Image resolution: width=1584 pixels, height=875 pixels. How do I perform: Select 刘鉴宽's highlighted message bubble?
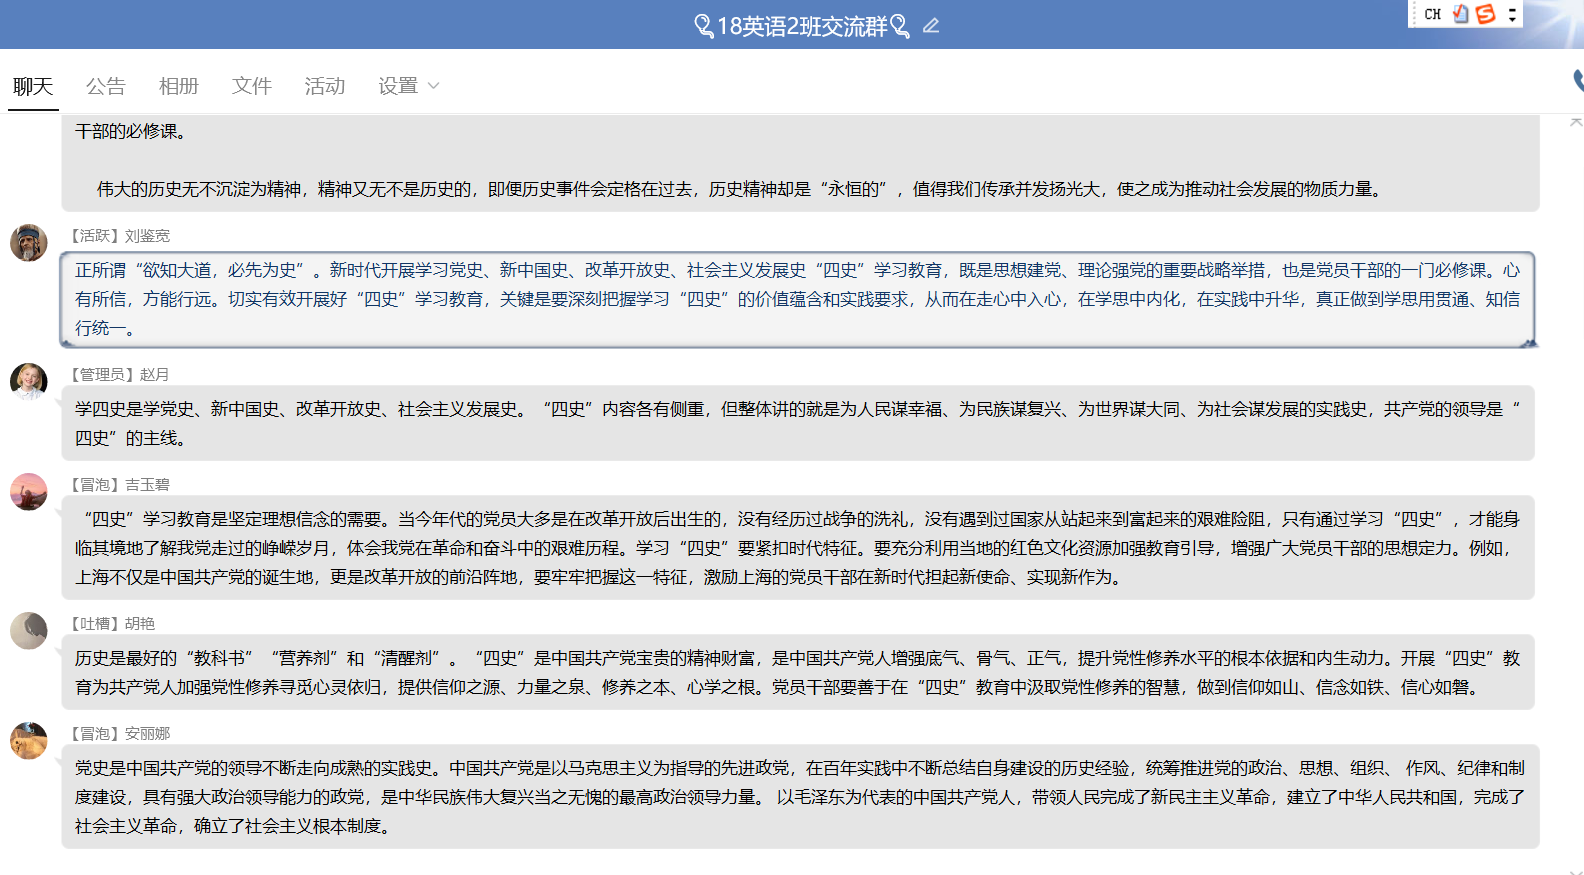tap(797, 299)
